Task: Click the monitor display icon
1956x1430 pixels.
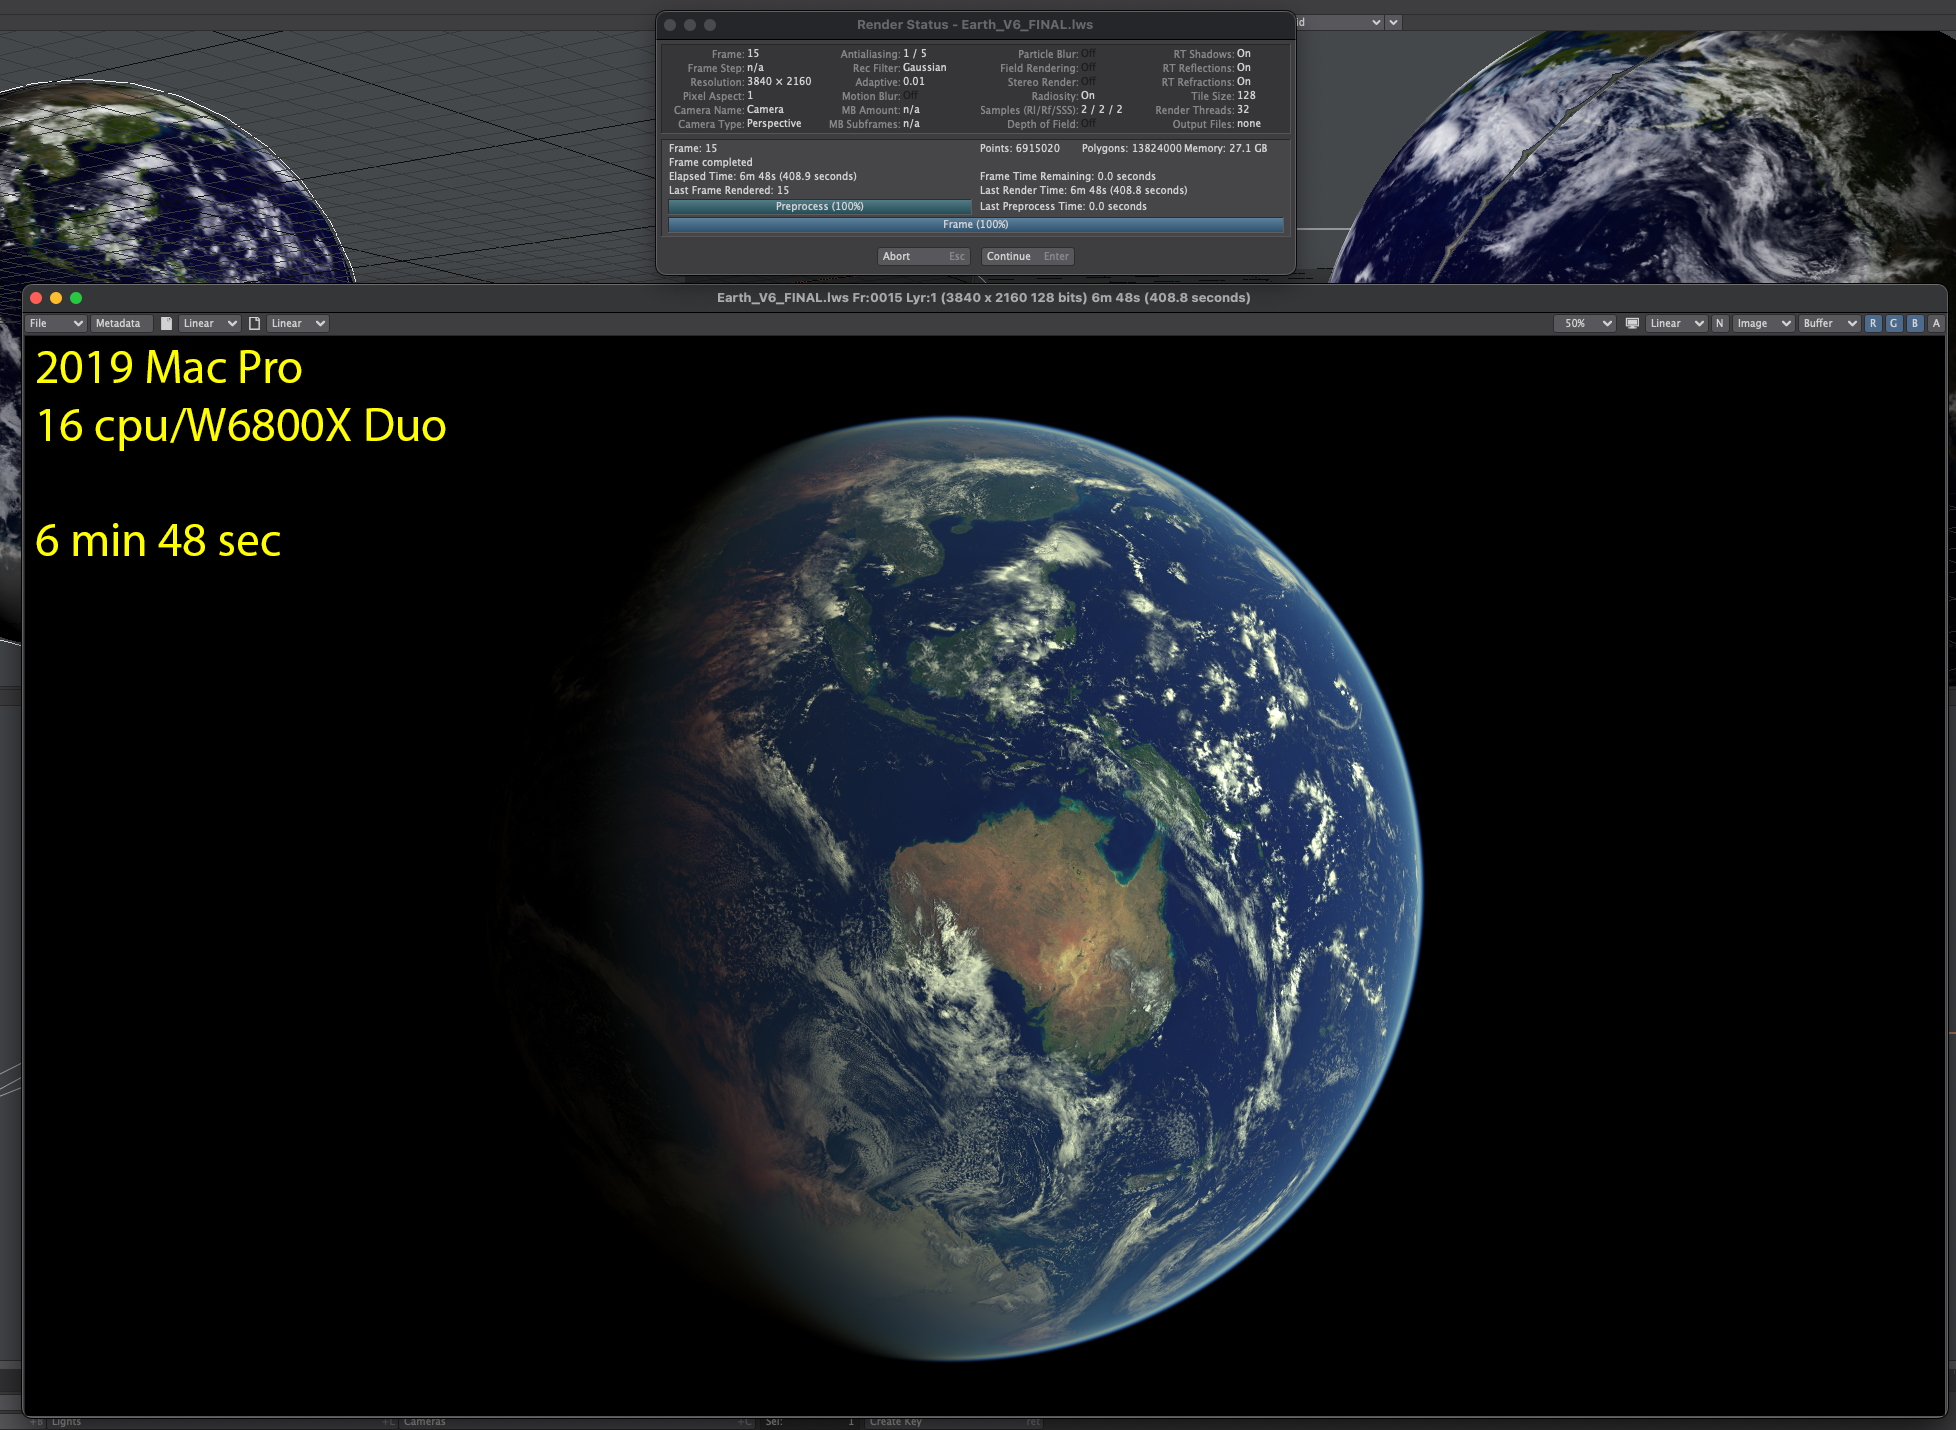Action: (x=1632, y=323)
